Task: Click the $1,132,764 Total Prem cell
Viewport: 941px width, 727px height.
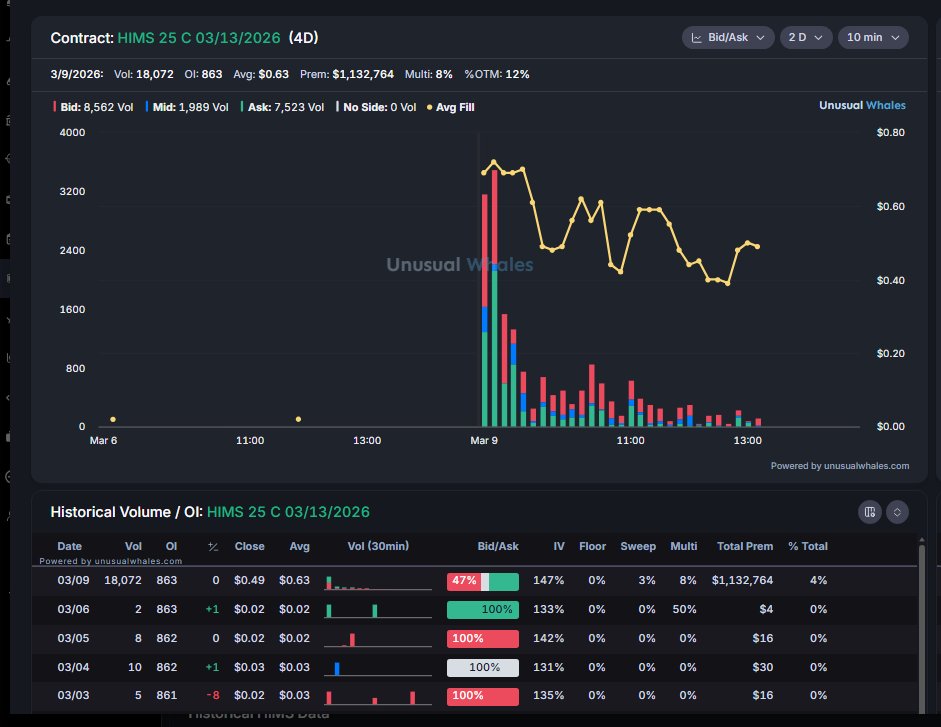Action: pos(742,581)
